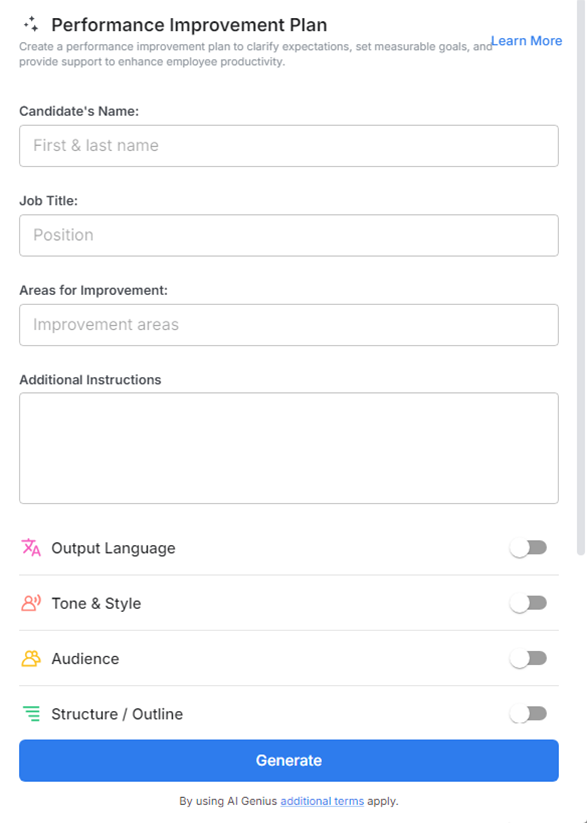Select the Job Title position field
Viewport: 587px width, 823px height.
pyautogui.click(x=288, y=235)
